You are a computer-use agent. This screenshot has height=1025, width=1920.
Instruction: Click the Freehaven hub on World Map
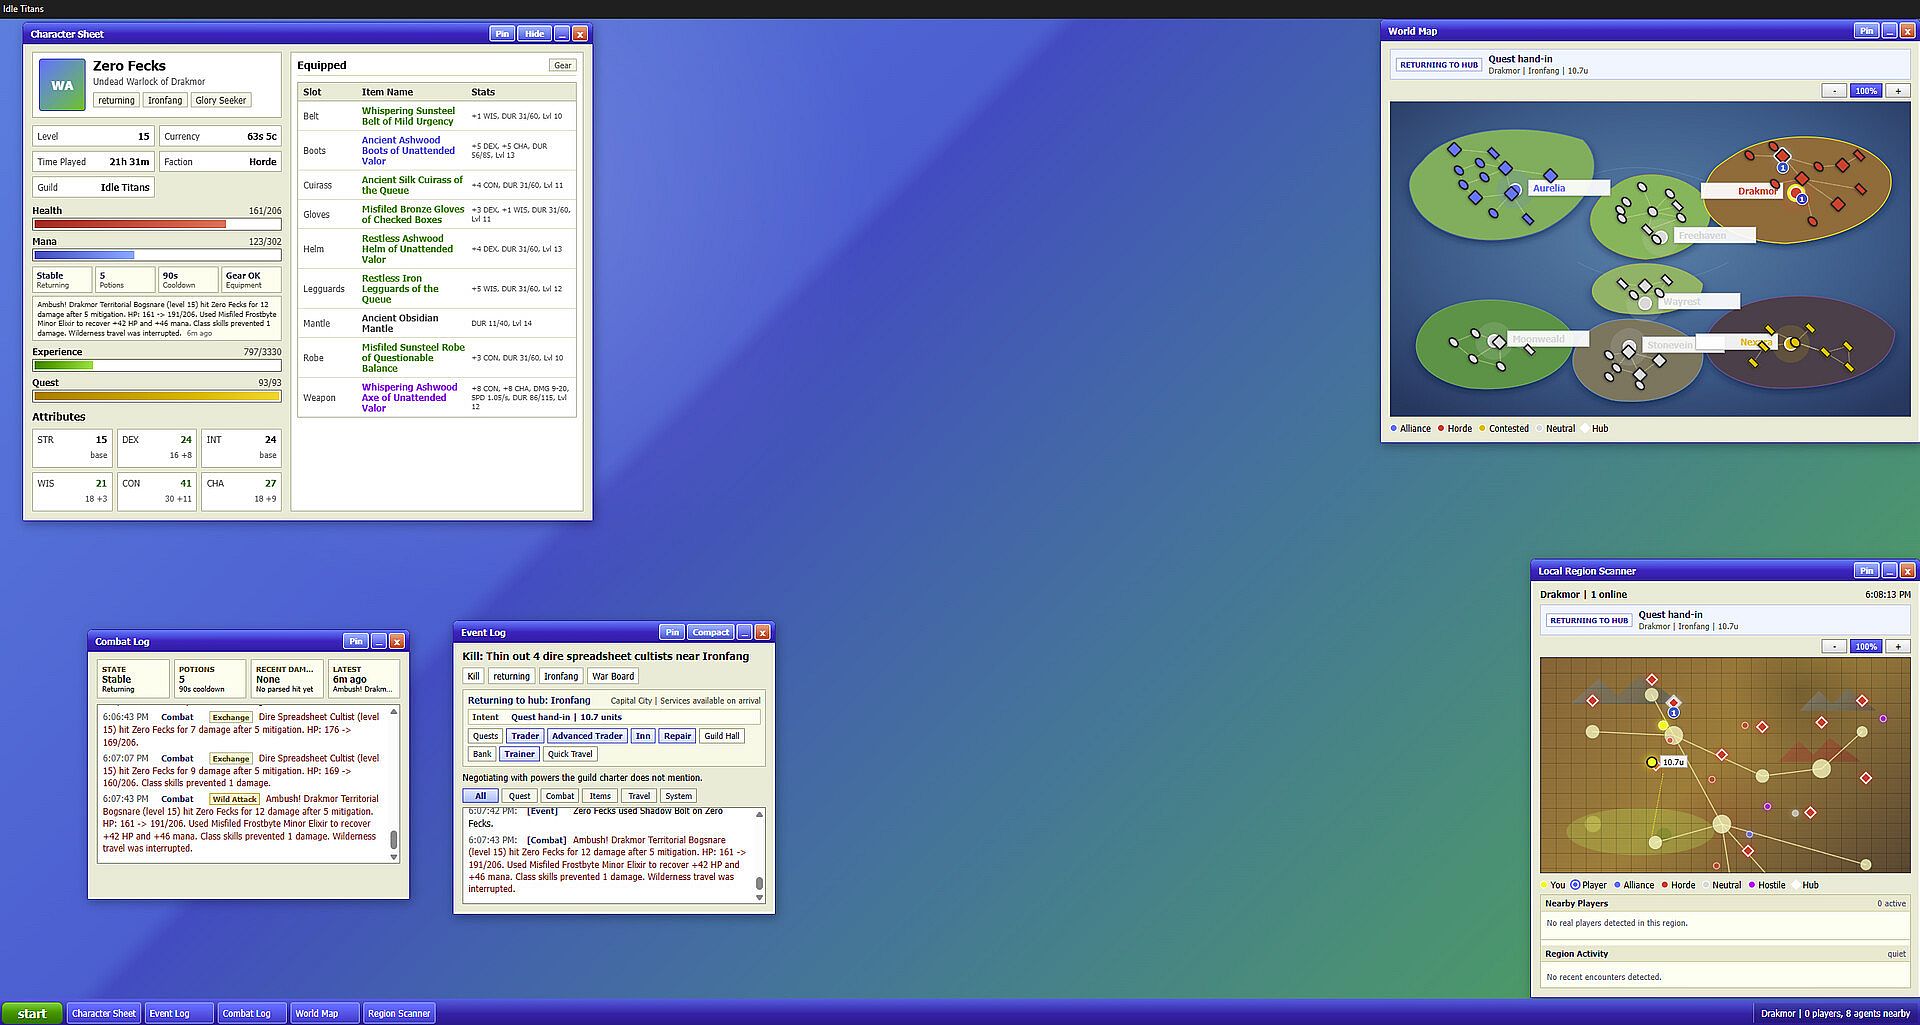pyautogui.click(x=1659, y=237)
